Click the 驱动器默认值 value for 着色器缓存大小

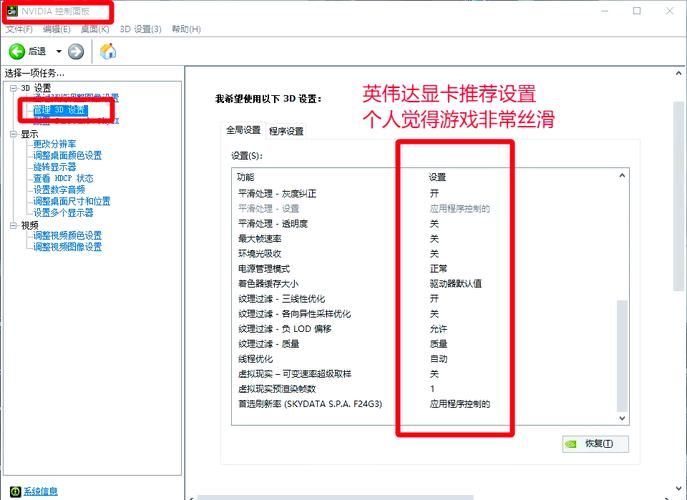tap(456, 284)
